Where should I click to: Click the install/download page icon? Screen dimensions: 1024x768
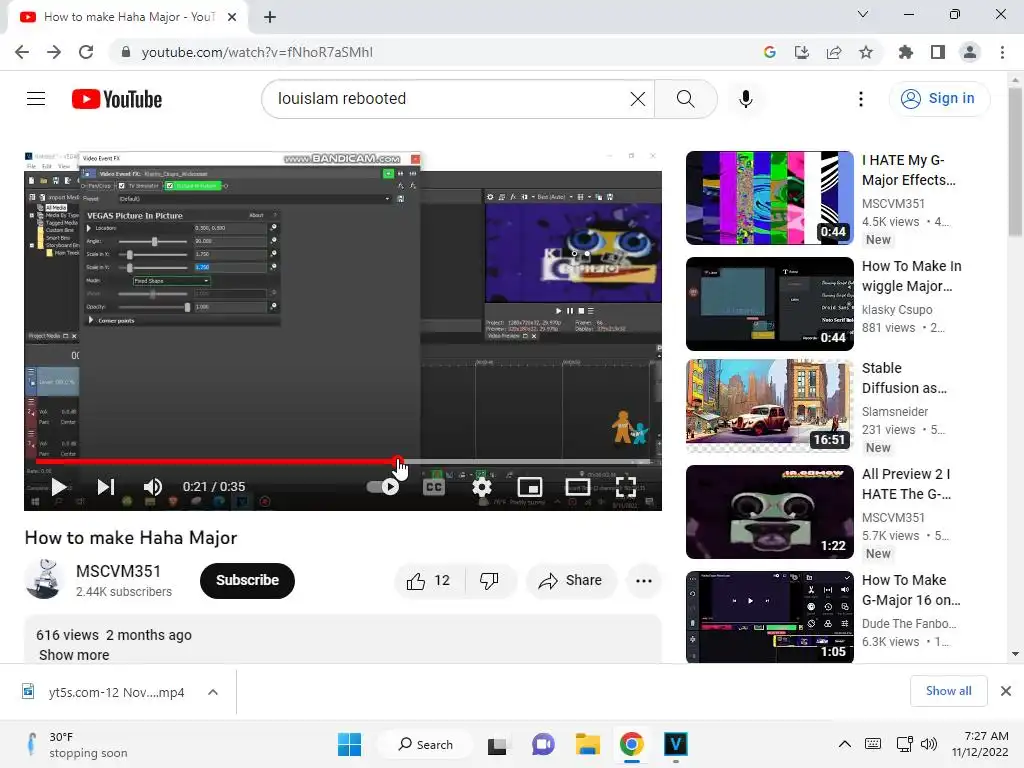801,52
